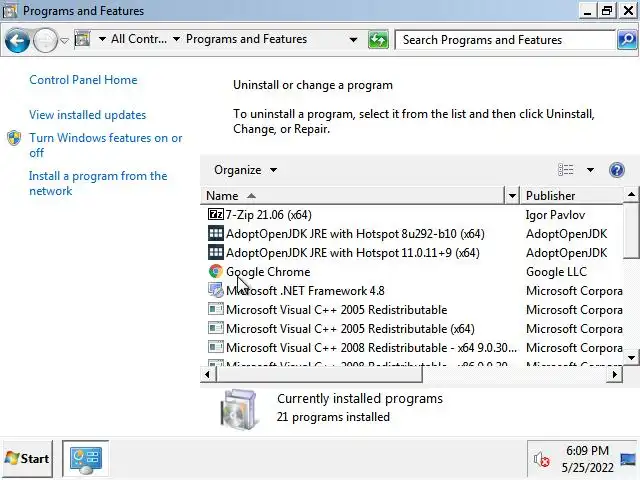Open Turn Windows features on or off
This screenshot has height=480, width=640.
click(x=106, y=145)
